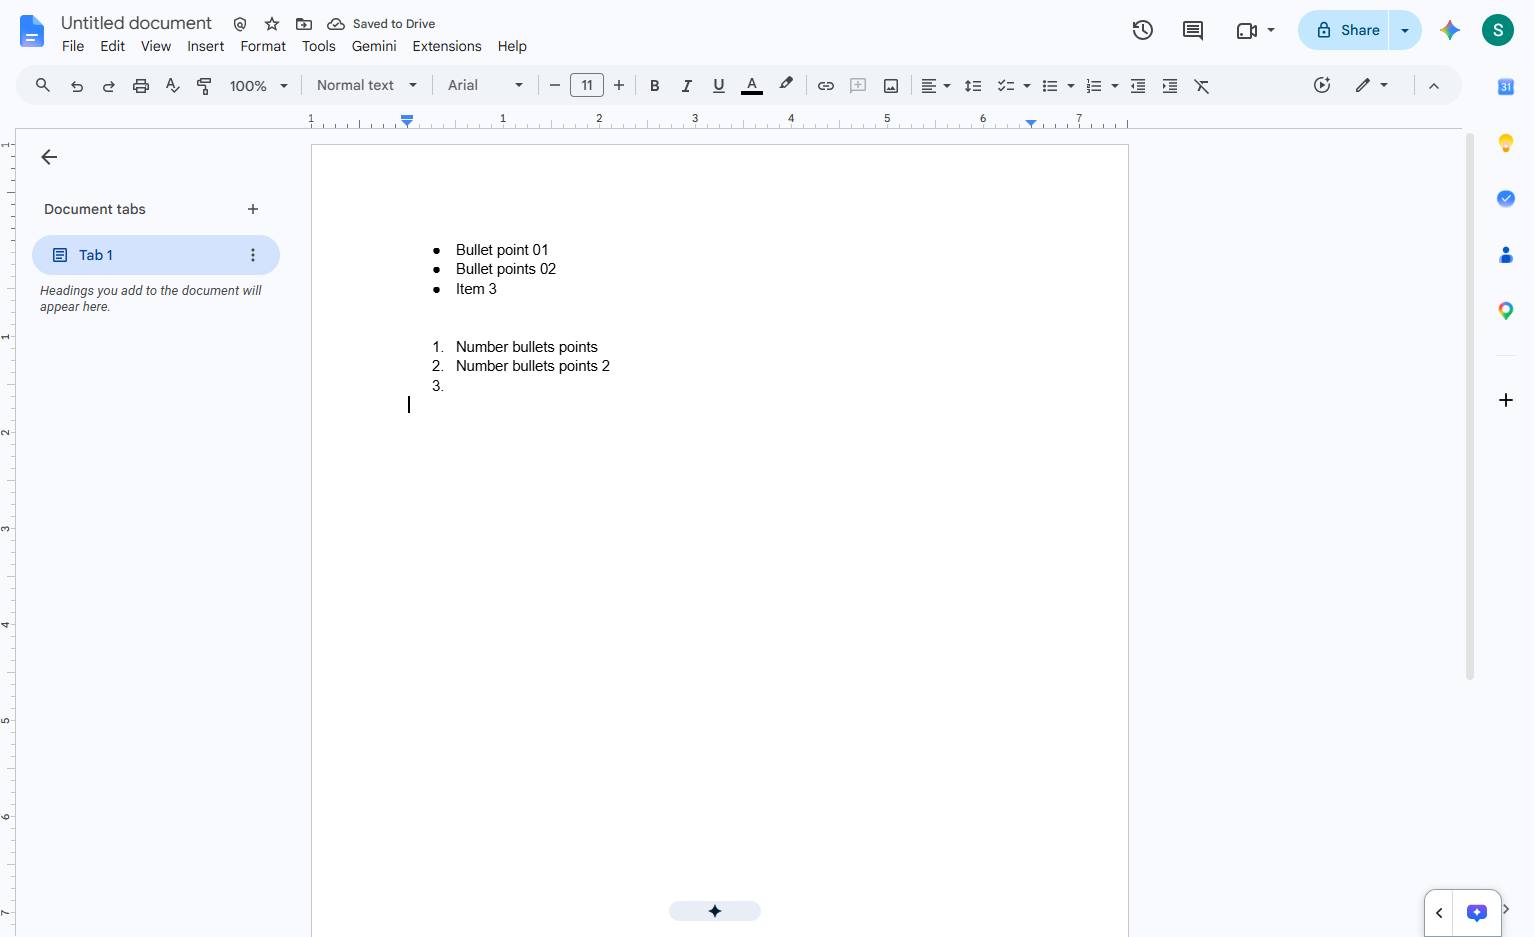Open the Gemini sparkle icon
This screenshot has width=1534, height=937.
point(1450,30)
